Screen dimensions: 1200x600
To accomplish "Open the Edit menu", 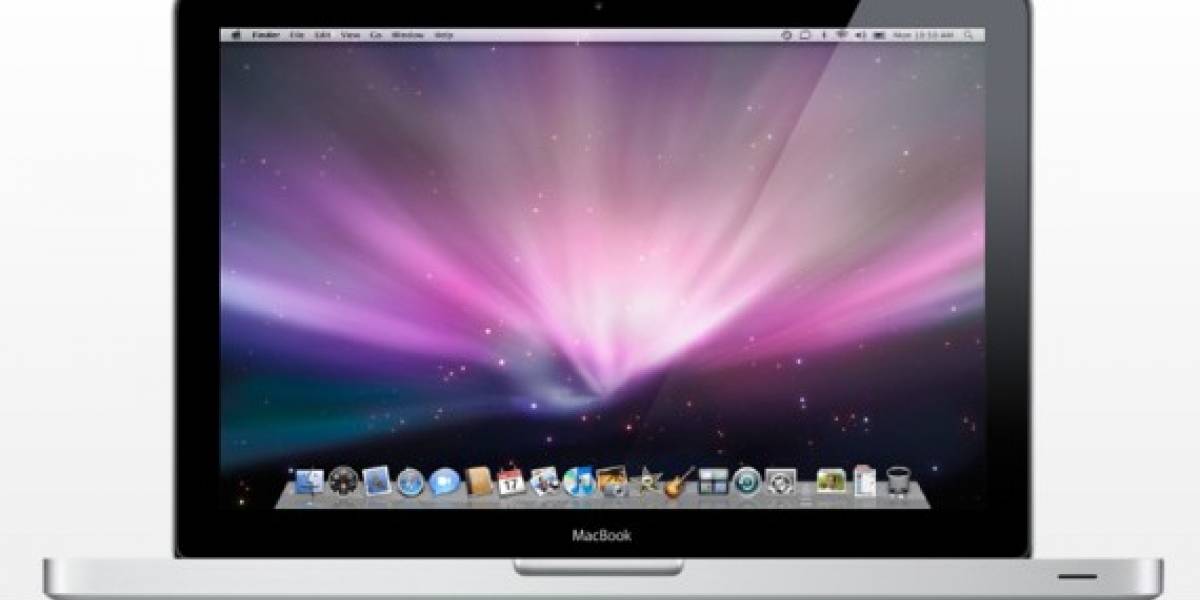I will 323,35.
